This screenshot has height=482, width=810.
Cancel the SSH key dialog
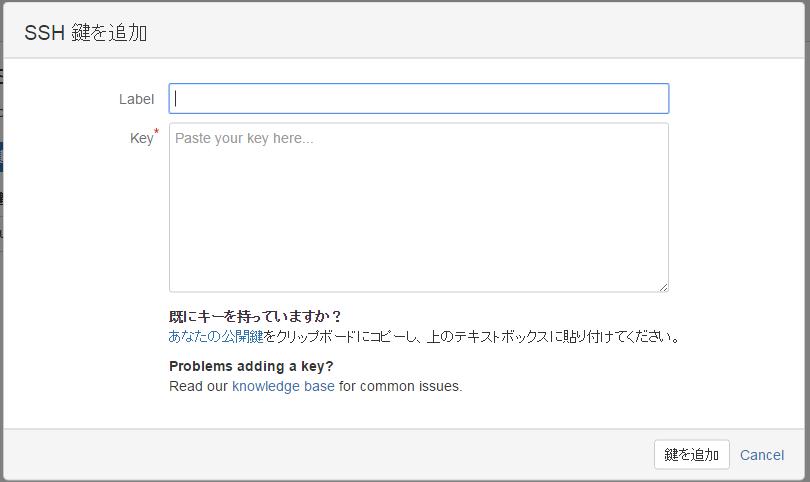point(762,455)
